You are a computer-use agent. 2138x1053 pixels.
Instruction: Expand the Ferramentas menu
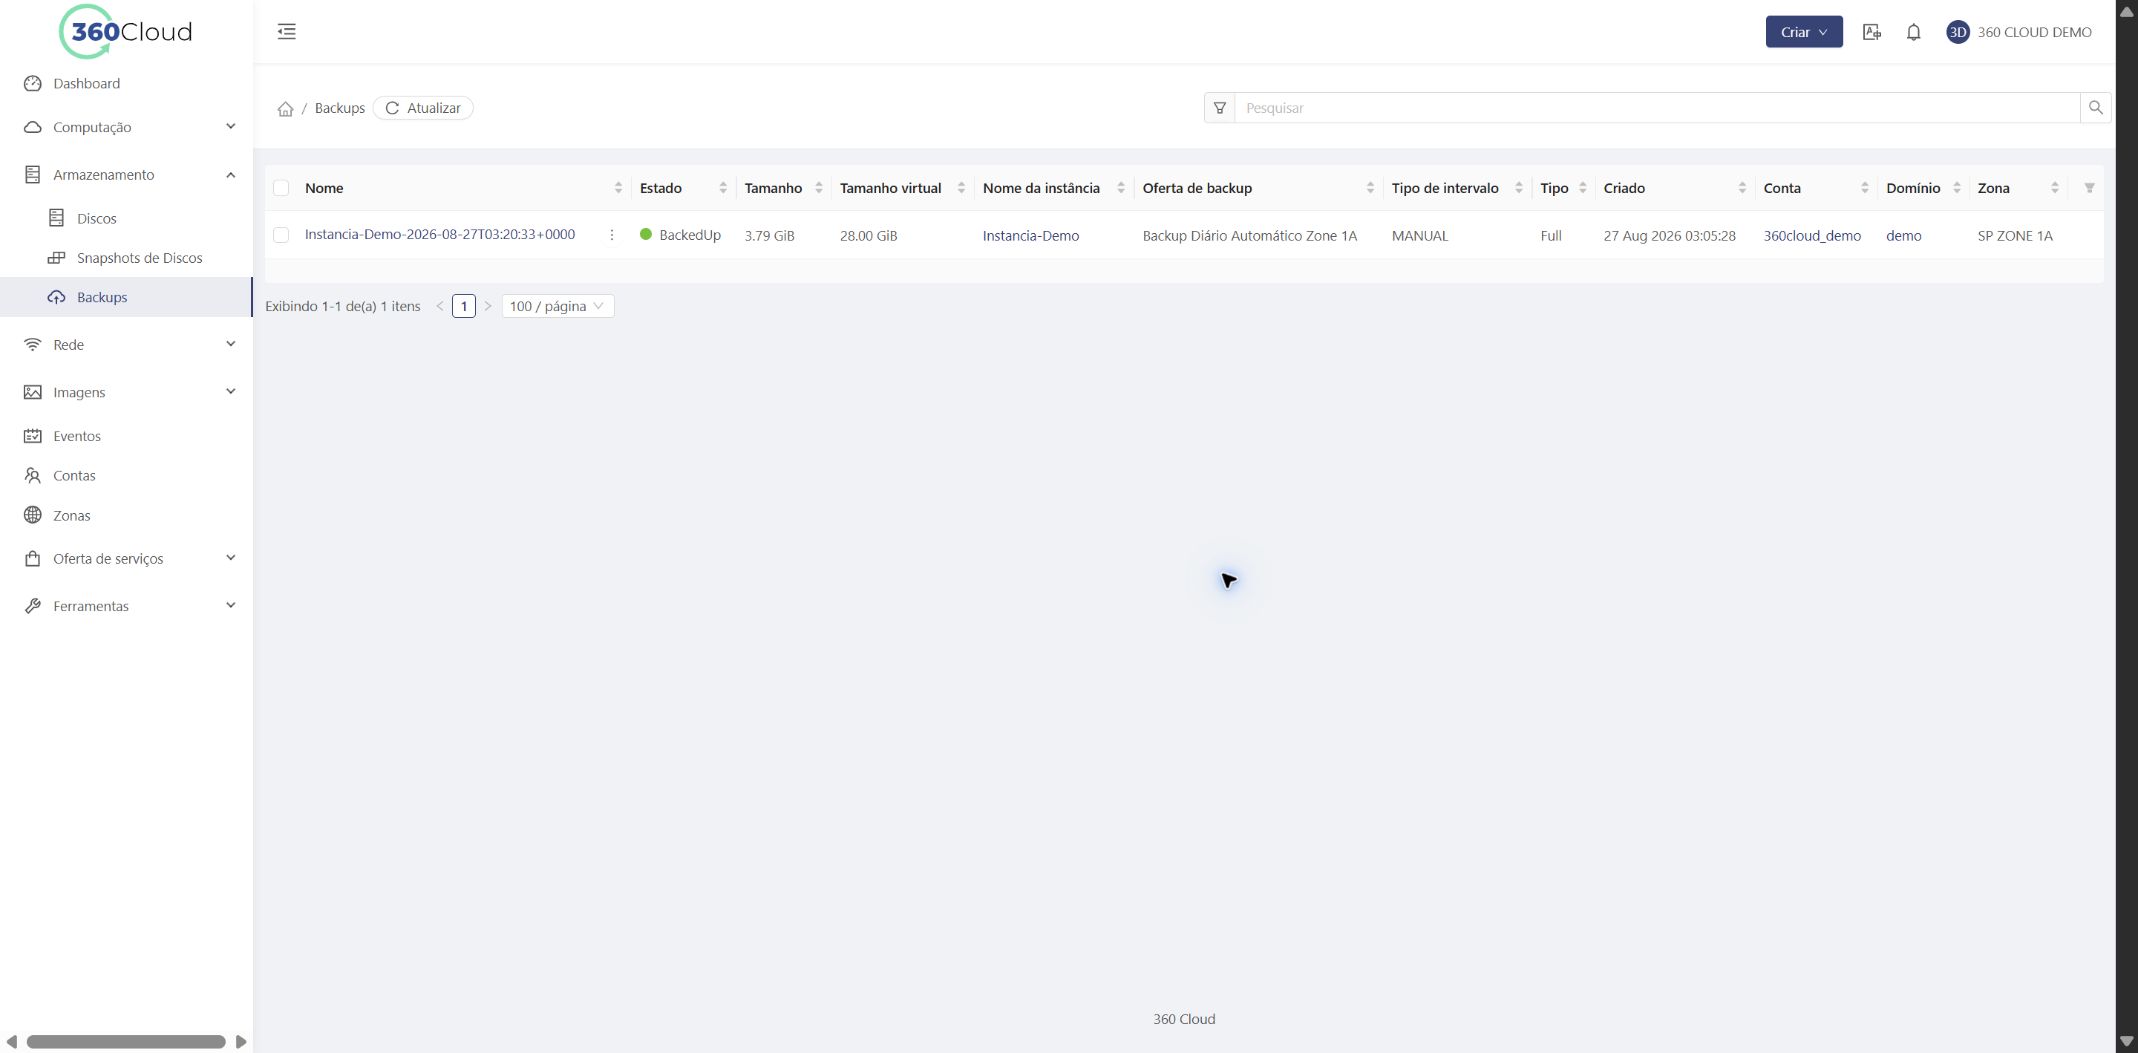(x=126, y=606)
